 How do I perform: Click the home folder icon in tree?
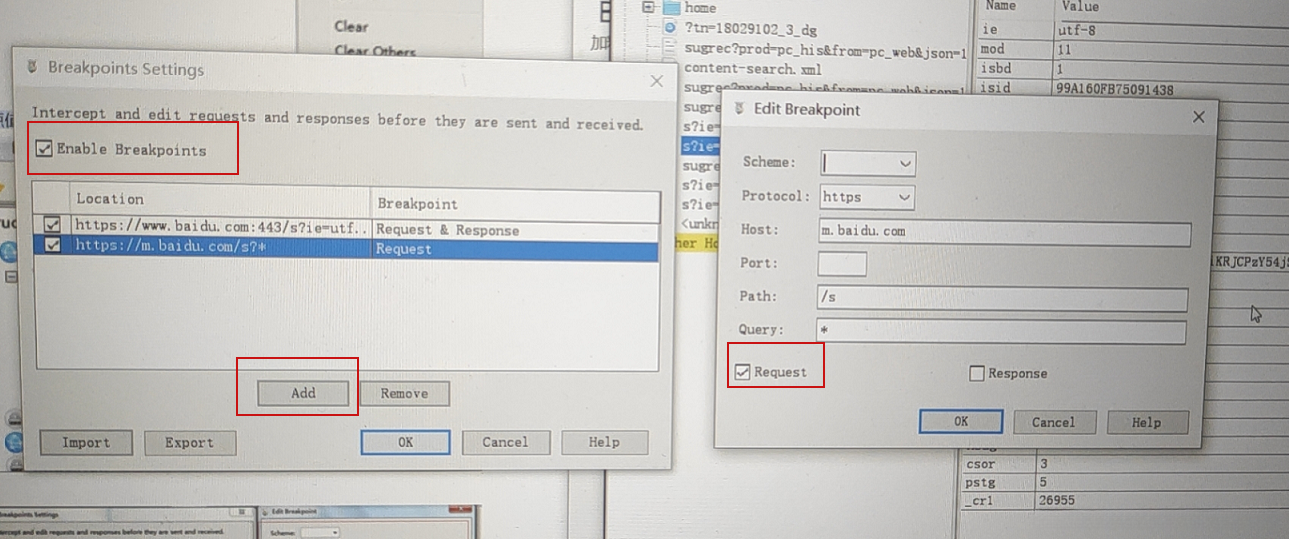tap(669, 8)
